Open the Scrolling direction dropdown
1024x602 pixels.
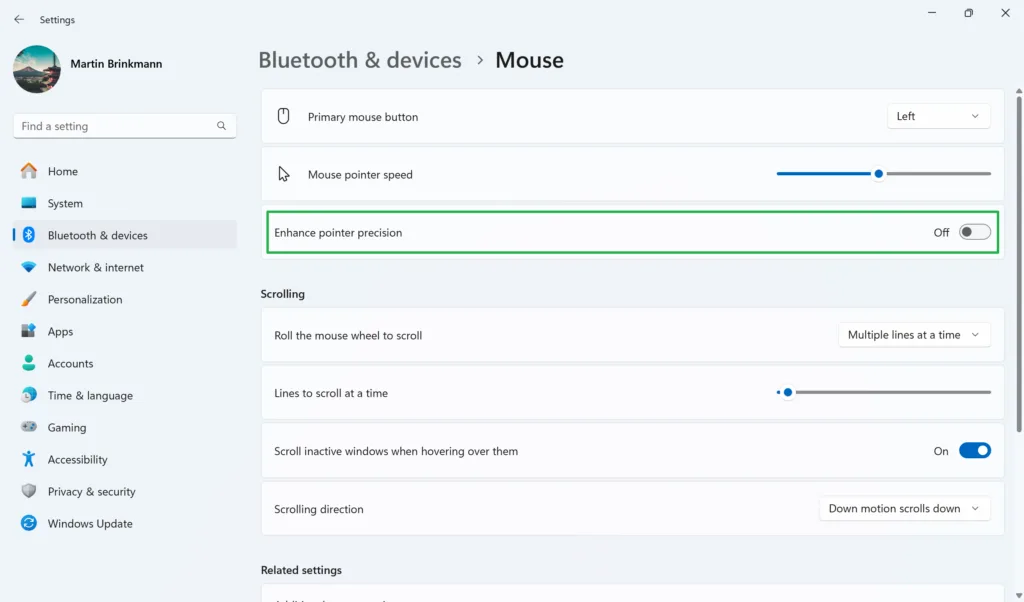[x=904, y=508]
